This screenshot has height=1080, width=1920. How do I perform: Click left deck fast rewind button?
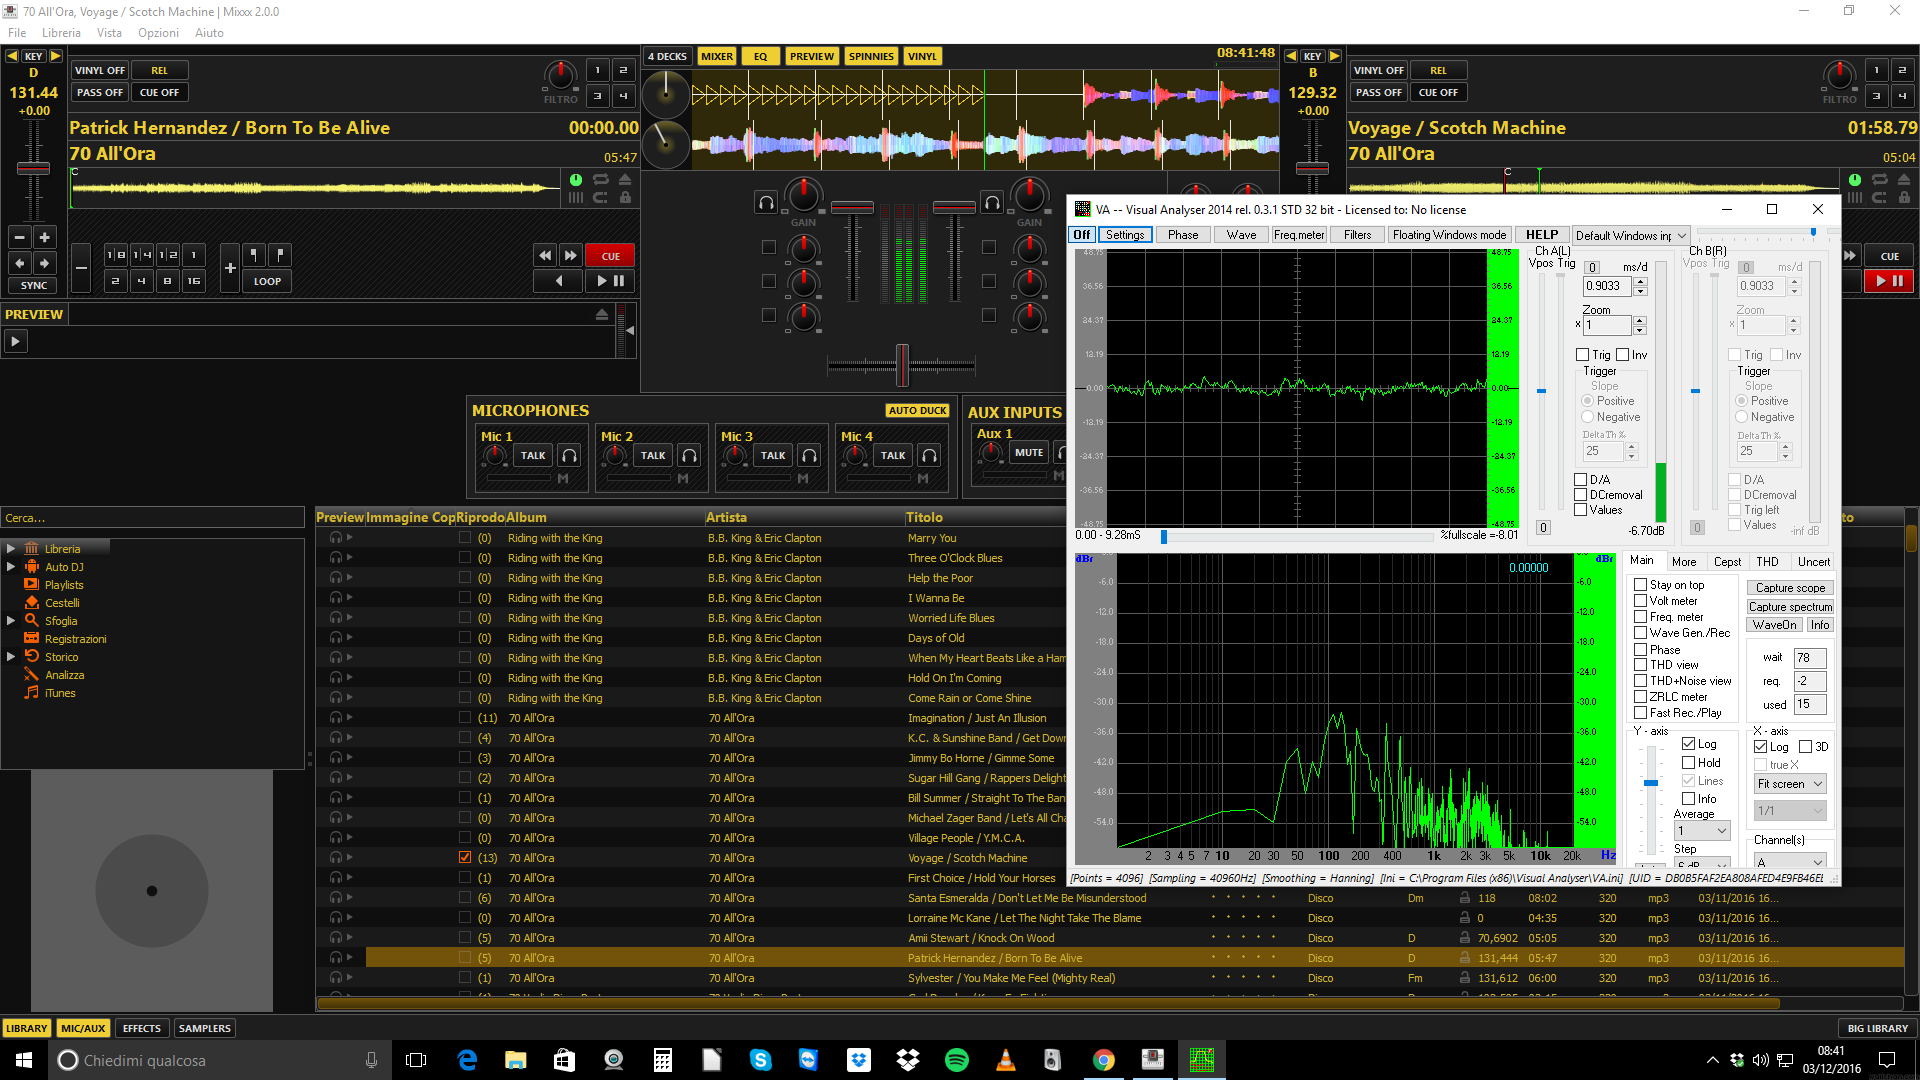545,256
